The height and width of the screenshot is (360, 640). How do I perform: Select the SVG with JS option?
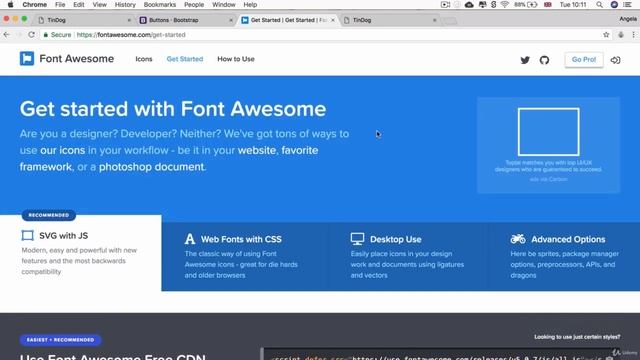pos(81,253)
